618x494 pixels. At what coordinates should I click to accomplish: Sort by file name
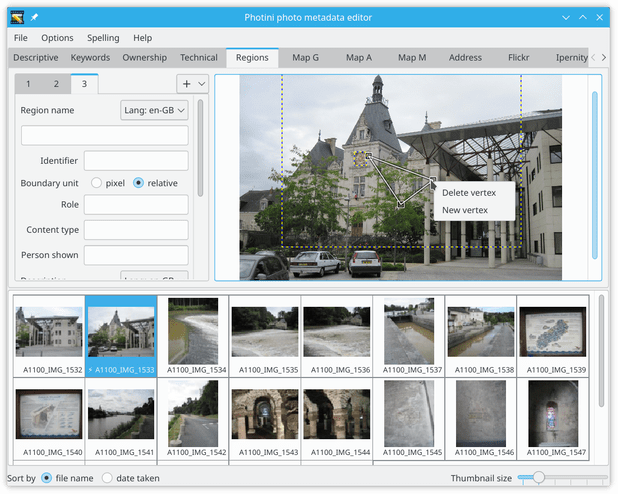tap(47, 478)
